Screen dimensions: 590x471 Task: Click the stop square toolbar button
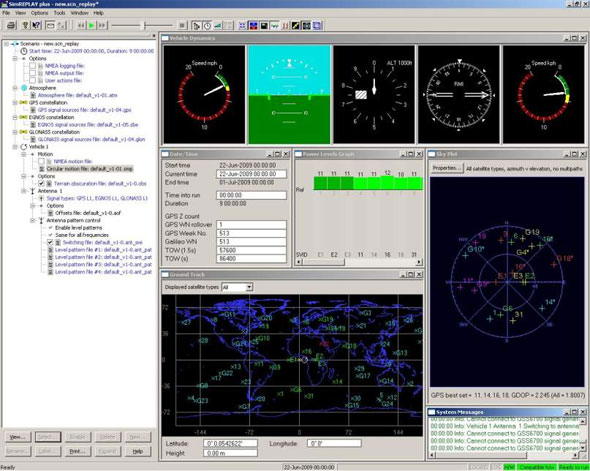tap(182, 25)
